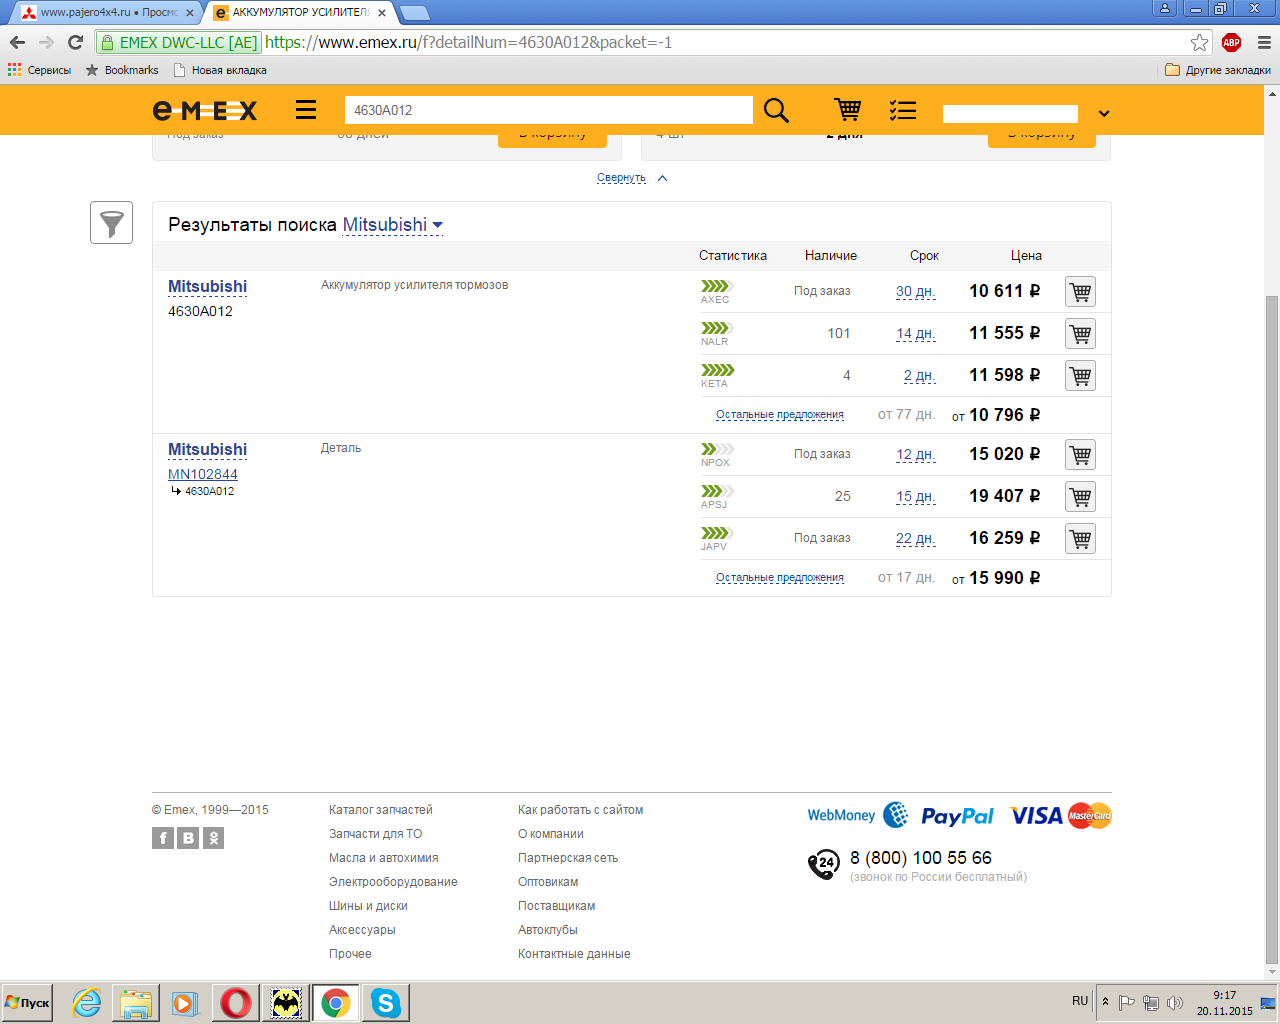1280x1024 pixels.
Task: Launch Opera from the taskbar
Action: pos(236,1002)
